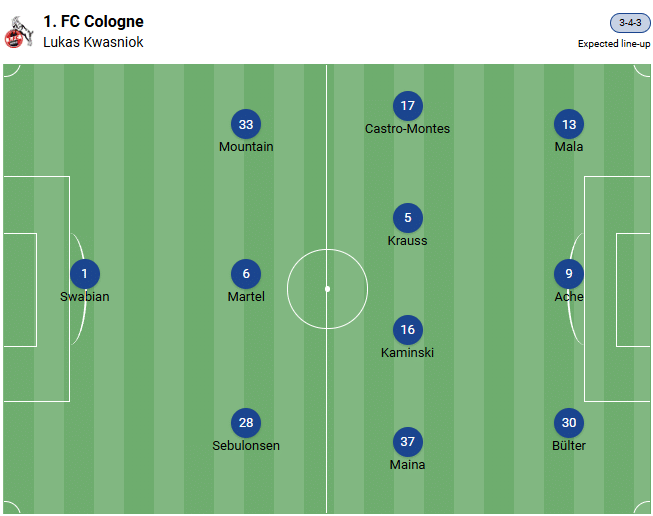Click number 28 Sebulonsen player circle

tap(246, 423)
